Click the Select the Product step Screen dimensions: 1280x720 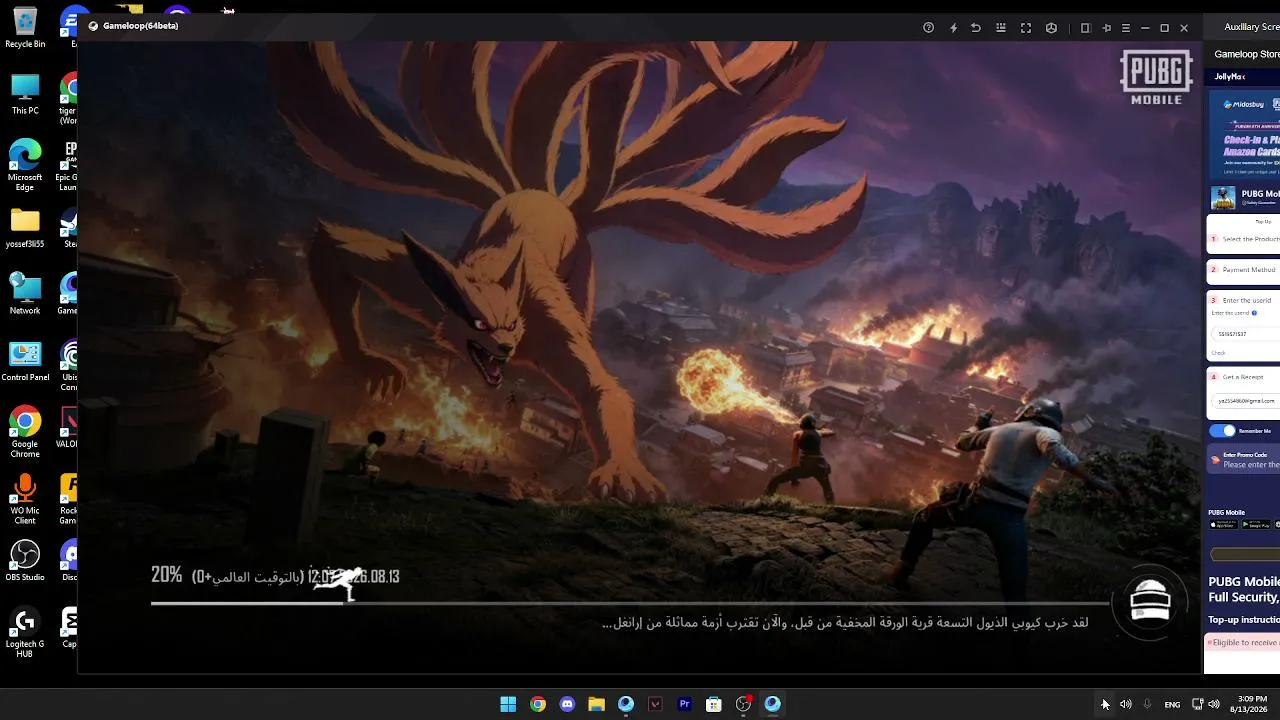tap(1245, 239)
